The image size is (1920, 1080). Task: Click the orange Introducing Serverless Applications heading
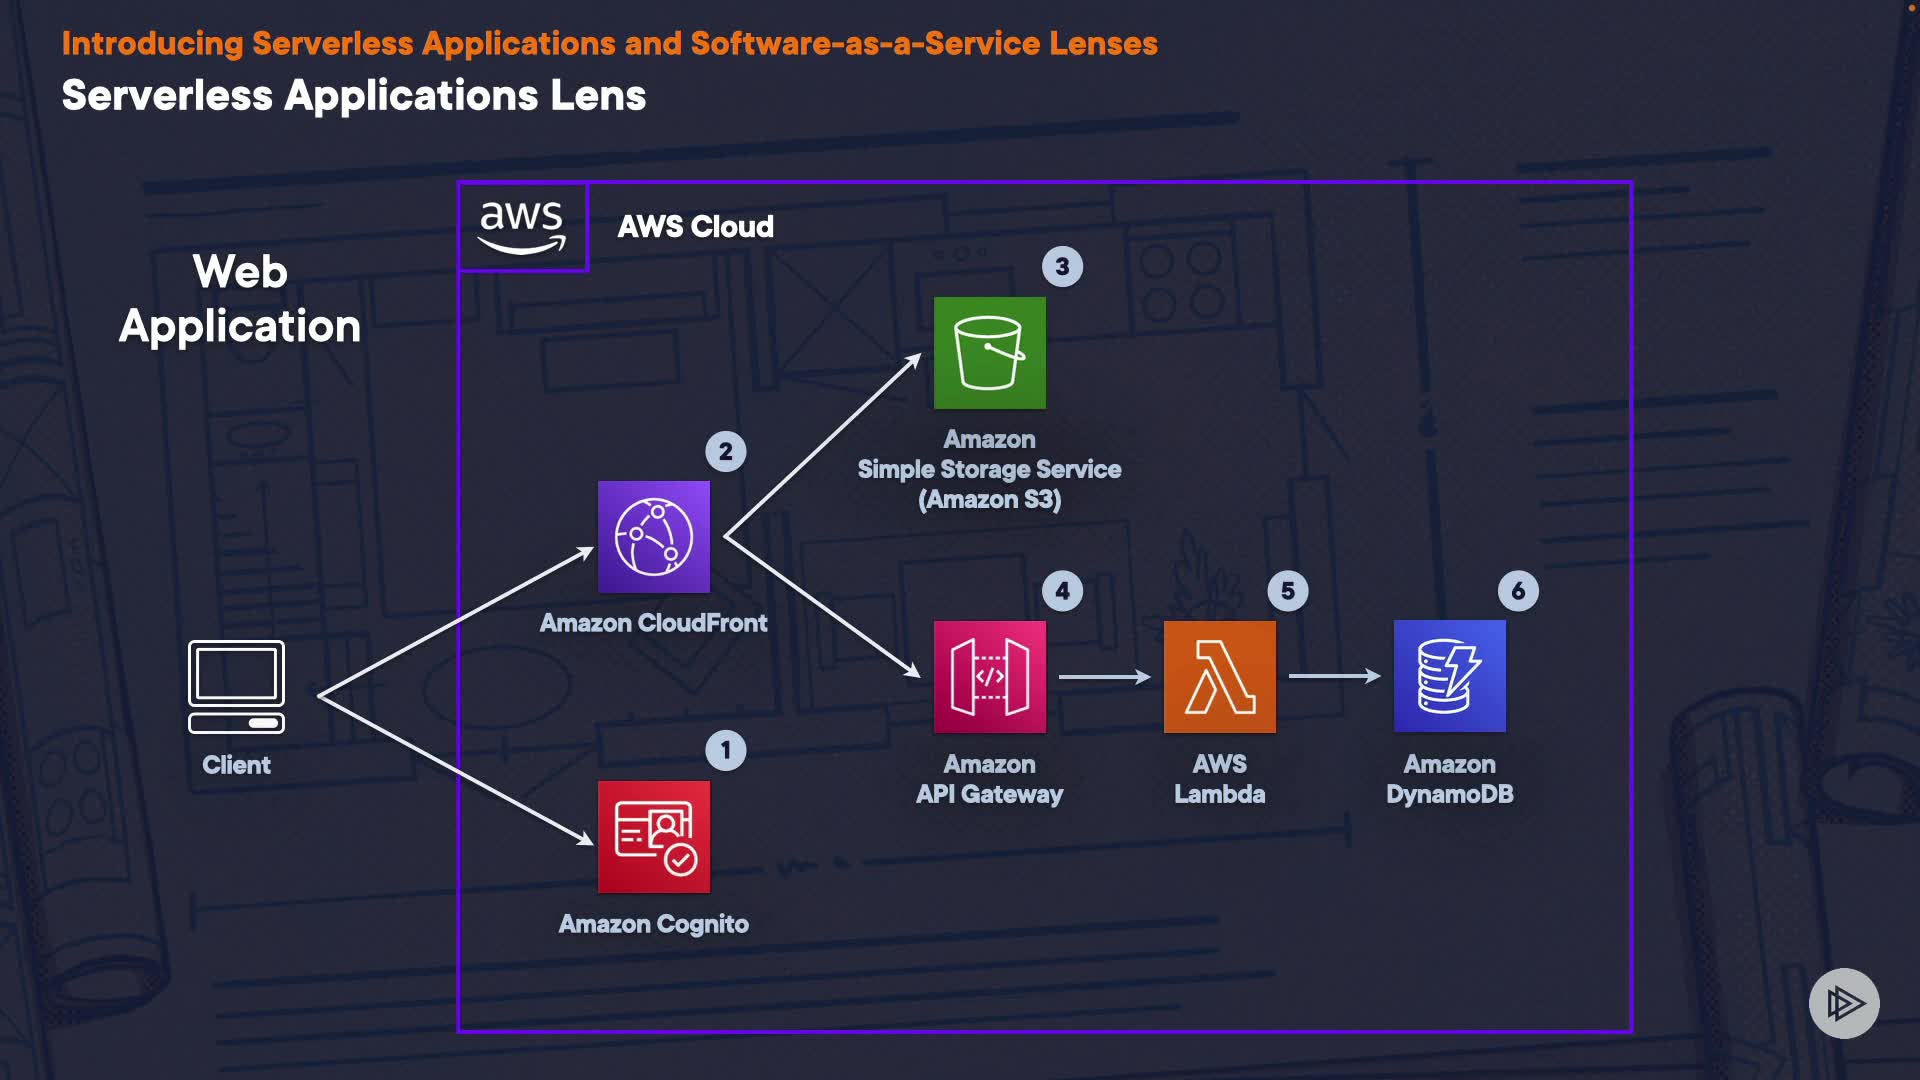(x=609, y=44)
